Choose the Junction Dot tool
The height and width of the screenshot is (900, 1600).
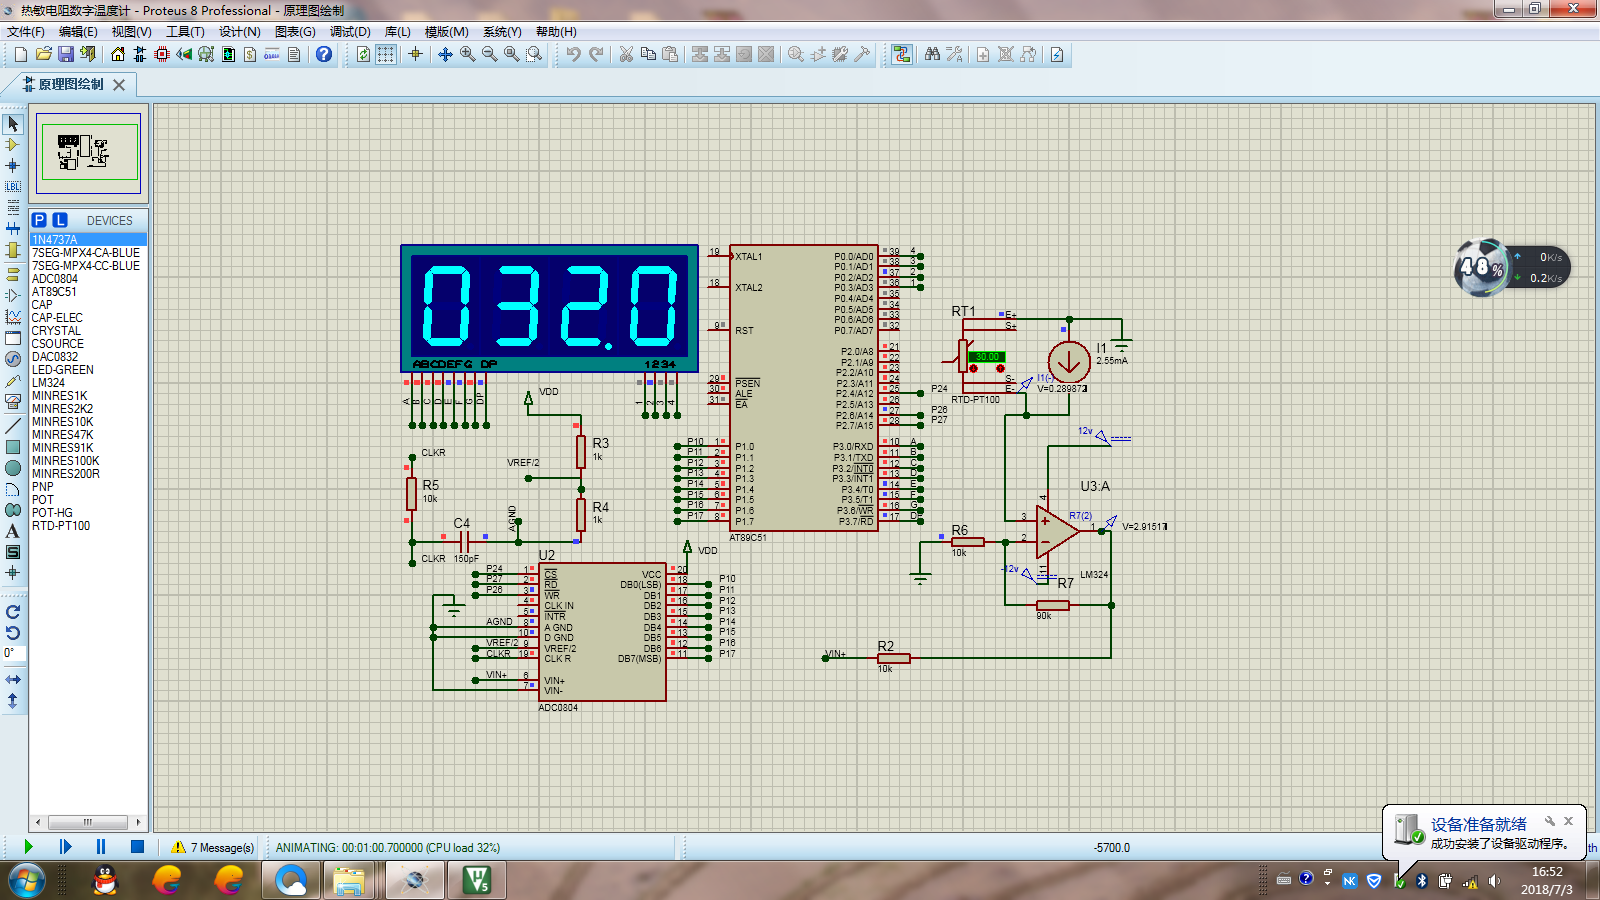[13, 166]
